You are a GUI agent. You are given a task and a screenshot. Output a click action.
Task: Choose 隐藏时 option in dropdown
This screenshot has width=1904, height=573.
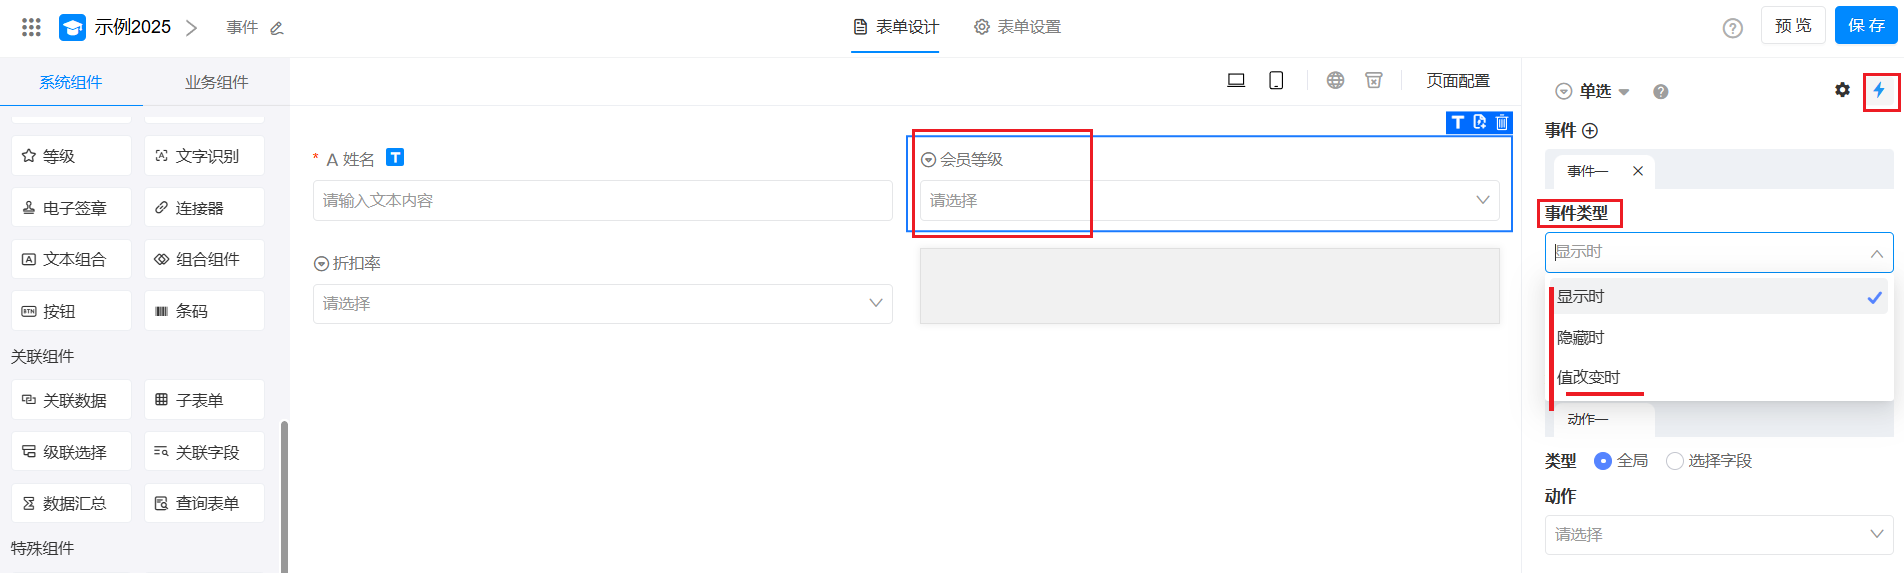pos(1580,337)
